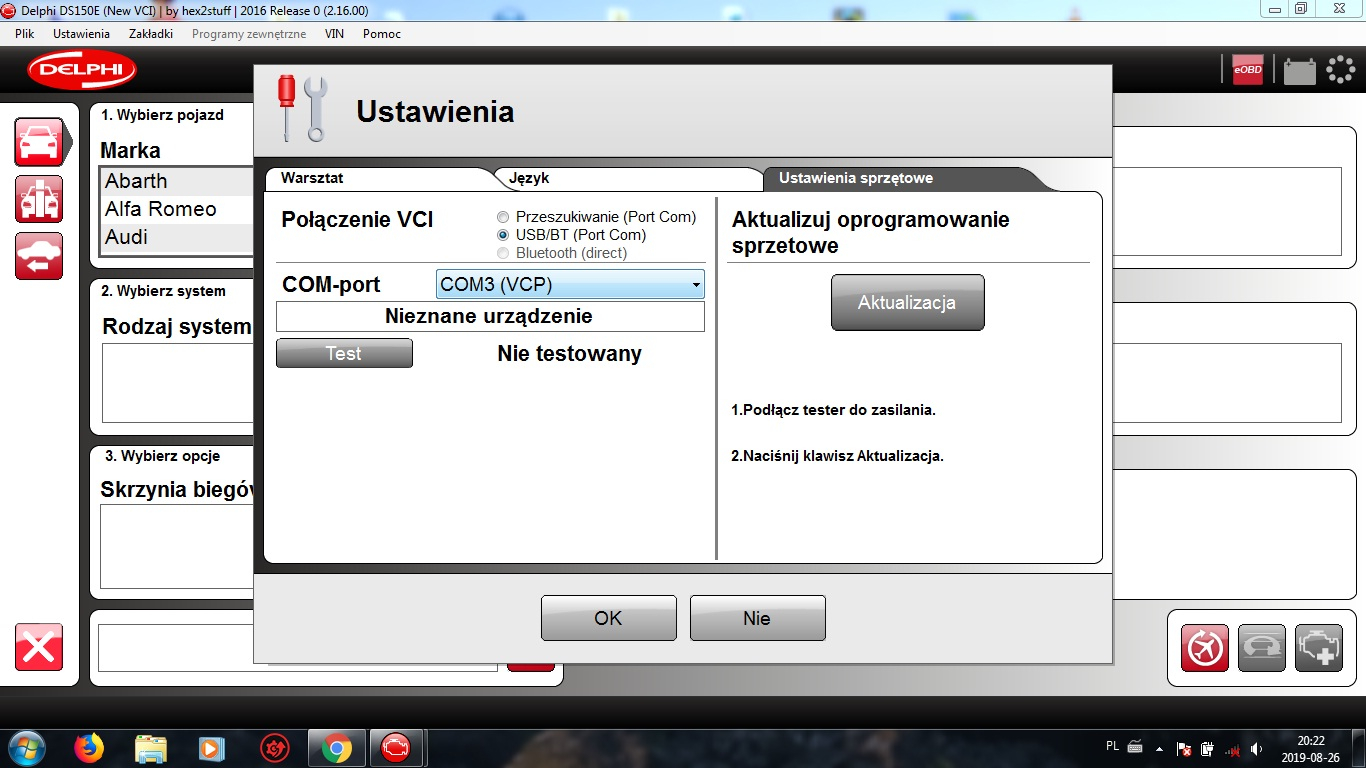Click the keyboard icon in system tray
This screenshot has width=1366, height=768.
pyautogui.click(x=1135, y=746)
